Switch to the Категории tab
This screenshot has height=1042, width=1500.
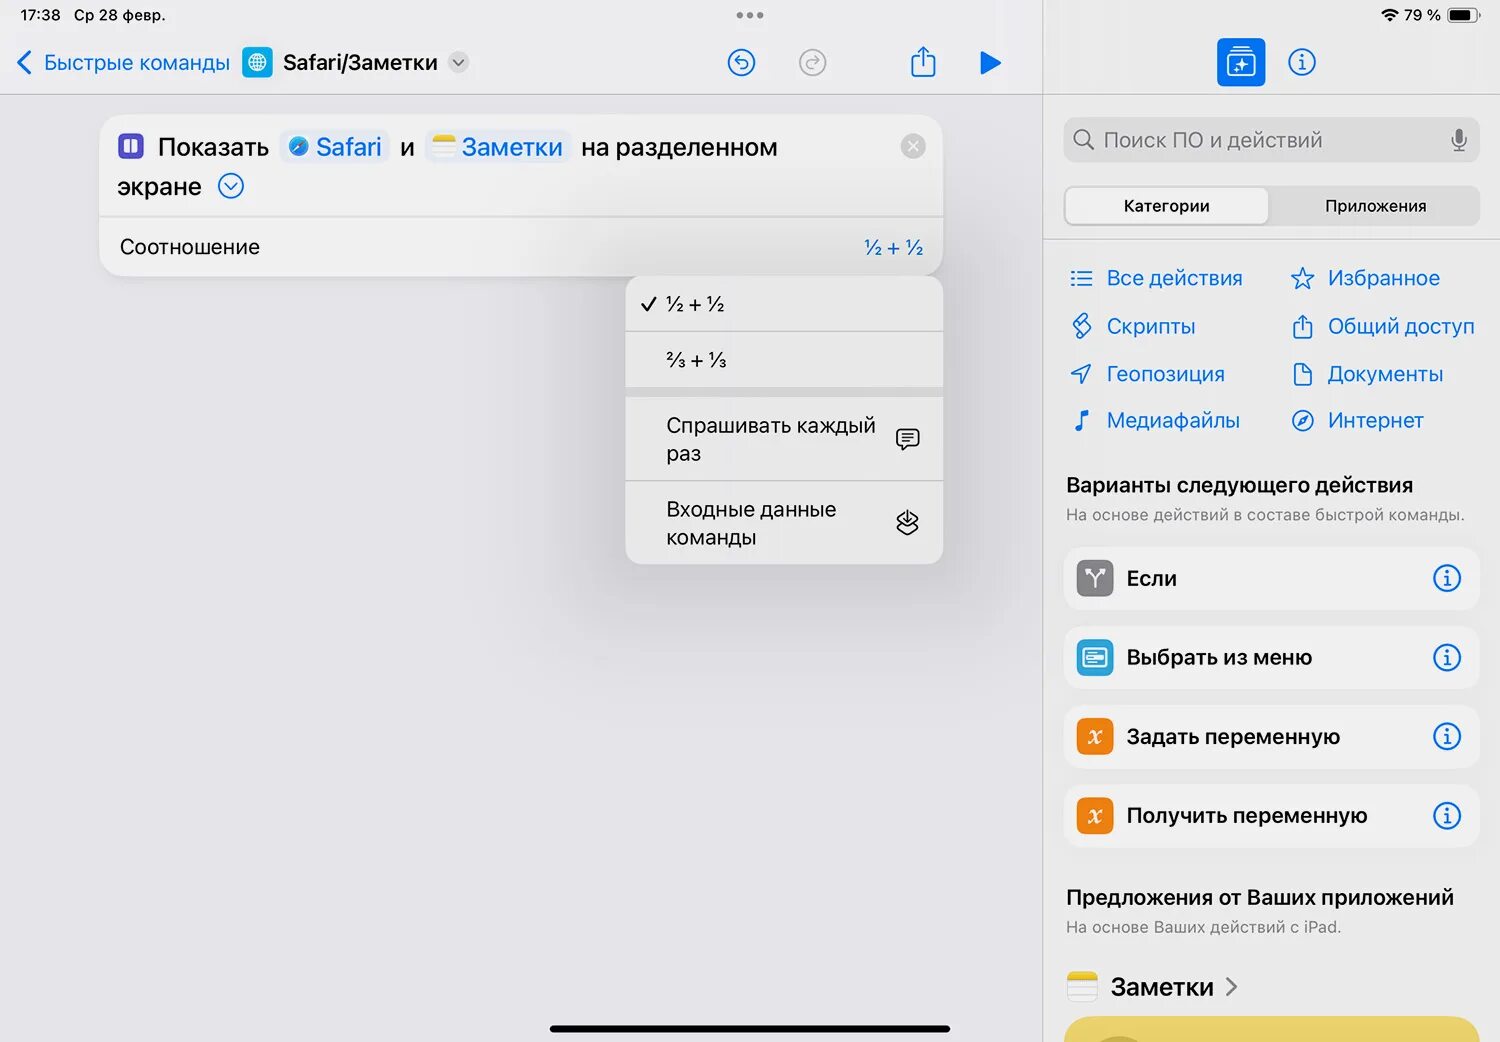[x=1166, y=206]
